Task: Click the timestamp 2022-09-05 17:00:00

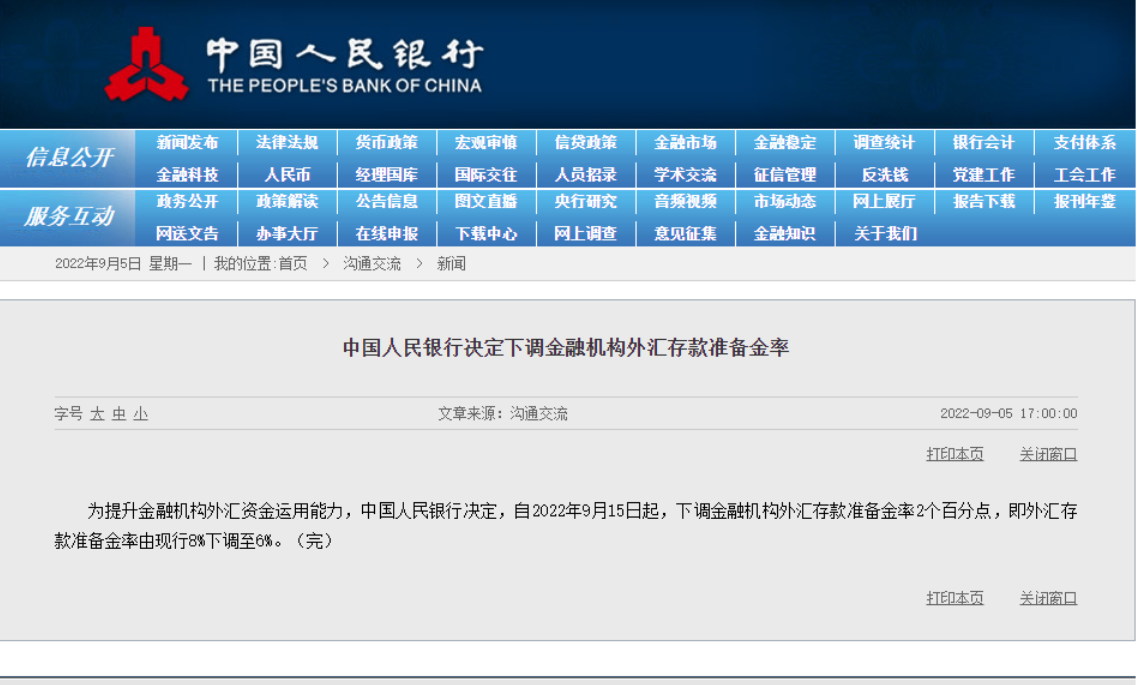Action: tap(1008, 413)
